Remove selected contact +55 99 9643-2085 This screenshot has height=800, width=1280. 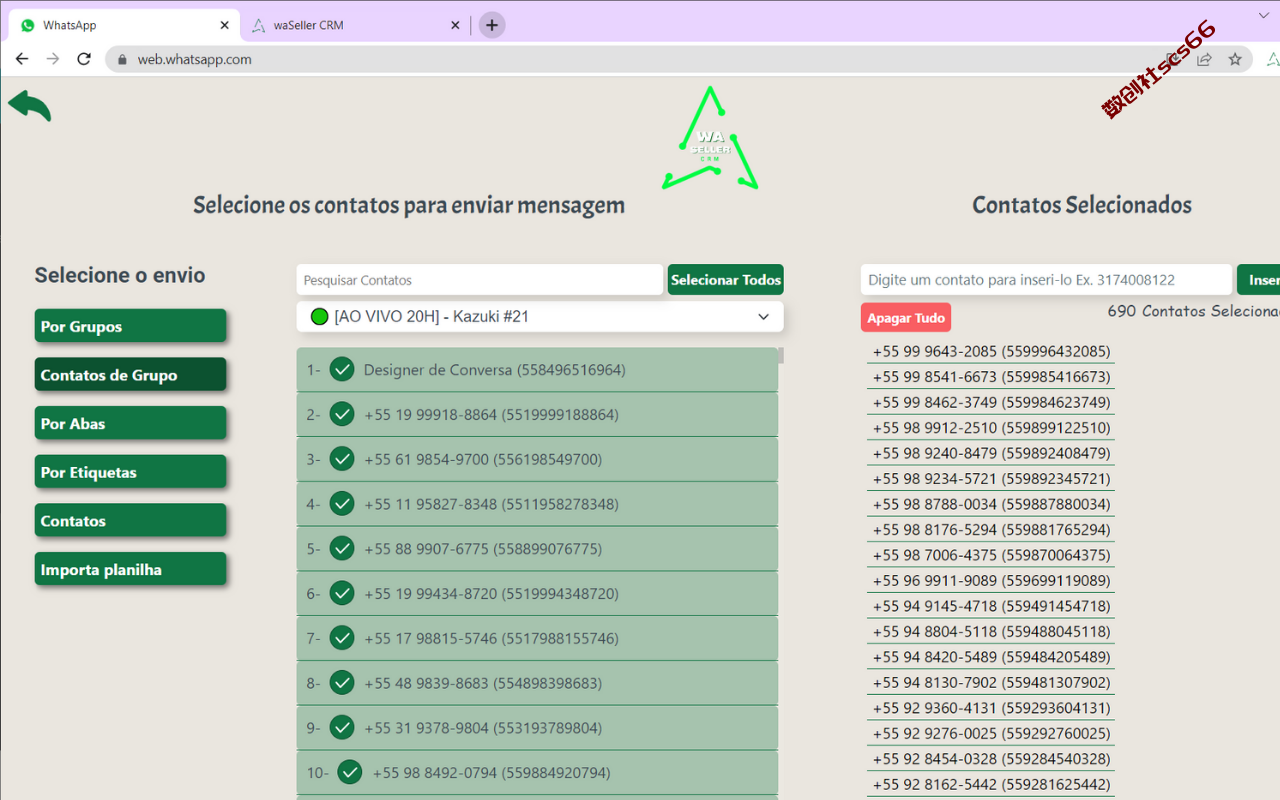[x=991, y=351]
